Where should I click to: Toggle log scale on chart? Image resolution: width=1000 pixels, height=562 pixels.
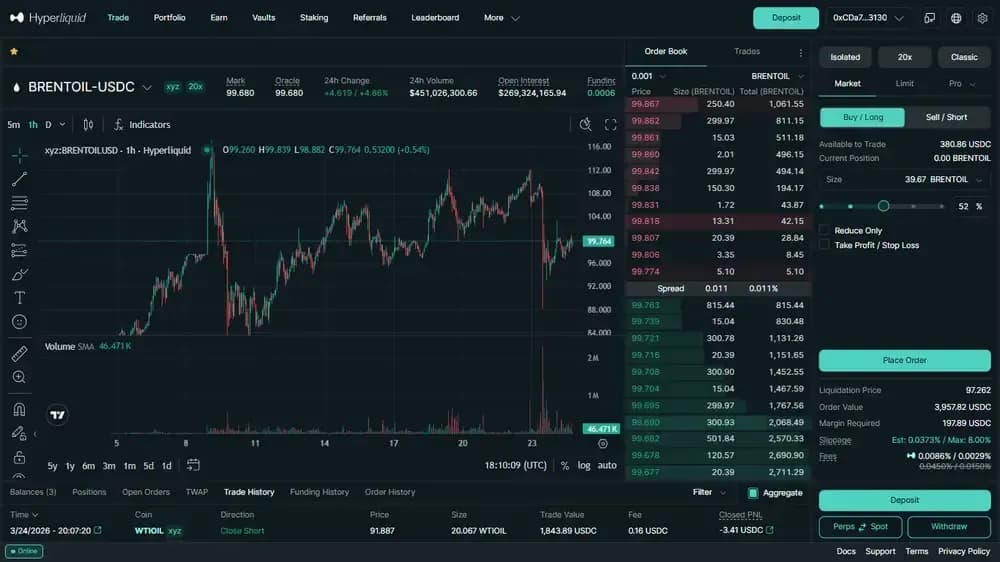584,466
